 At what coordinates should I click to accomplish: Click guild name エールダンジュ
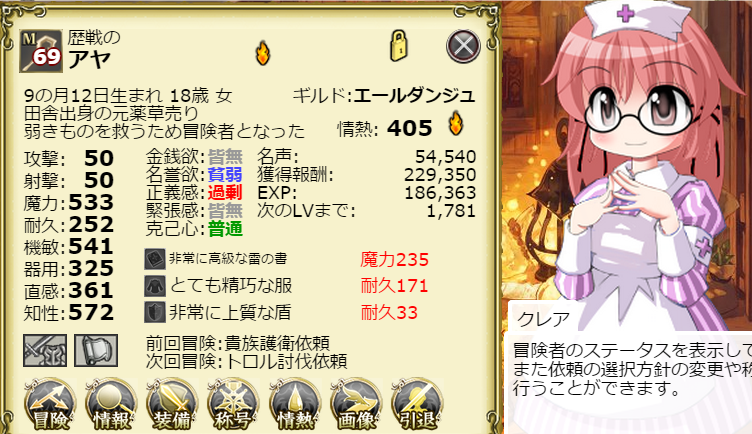[x=414, y=95]
